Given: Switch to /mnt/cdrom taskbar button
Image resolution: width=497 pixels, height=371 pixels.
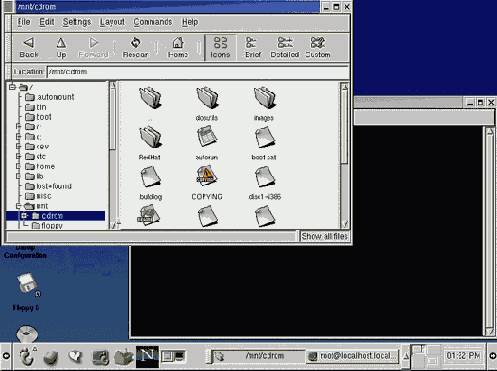Looking at the screenshot, I should [258, 356].
